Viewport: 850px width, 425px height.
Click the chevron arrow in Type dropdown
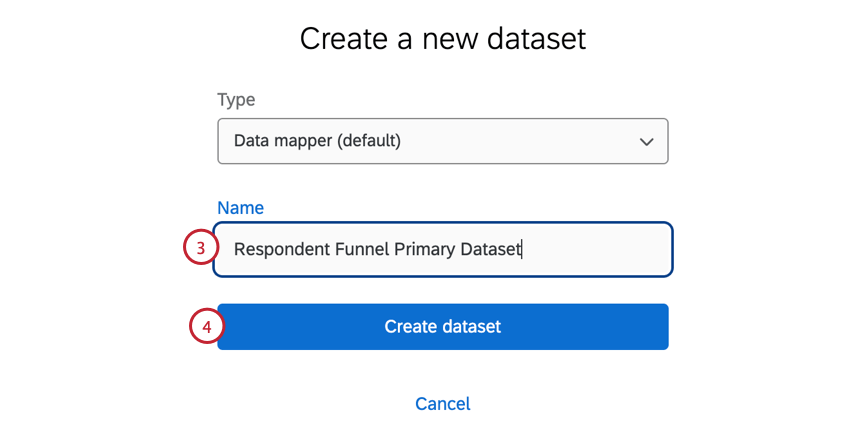click(646, 142)
